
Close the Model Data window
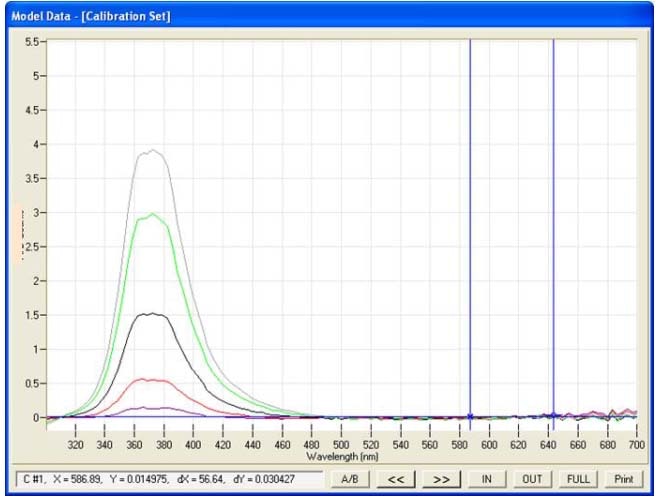(x=639, y=17)
